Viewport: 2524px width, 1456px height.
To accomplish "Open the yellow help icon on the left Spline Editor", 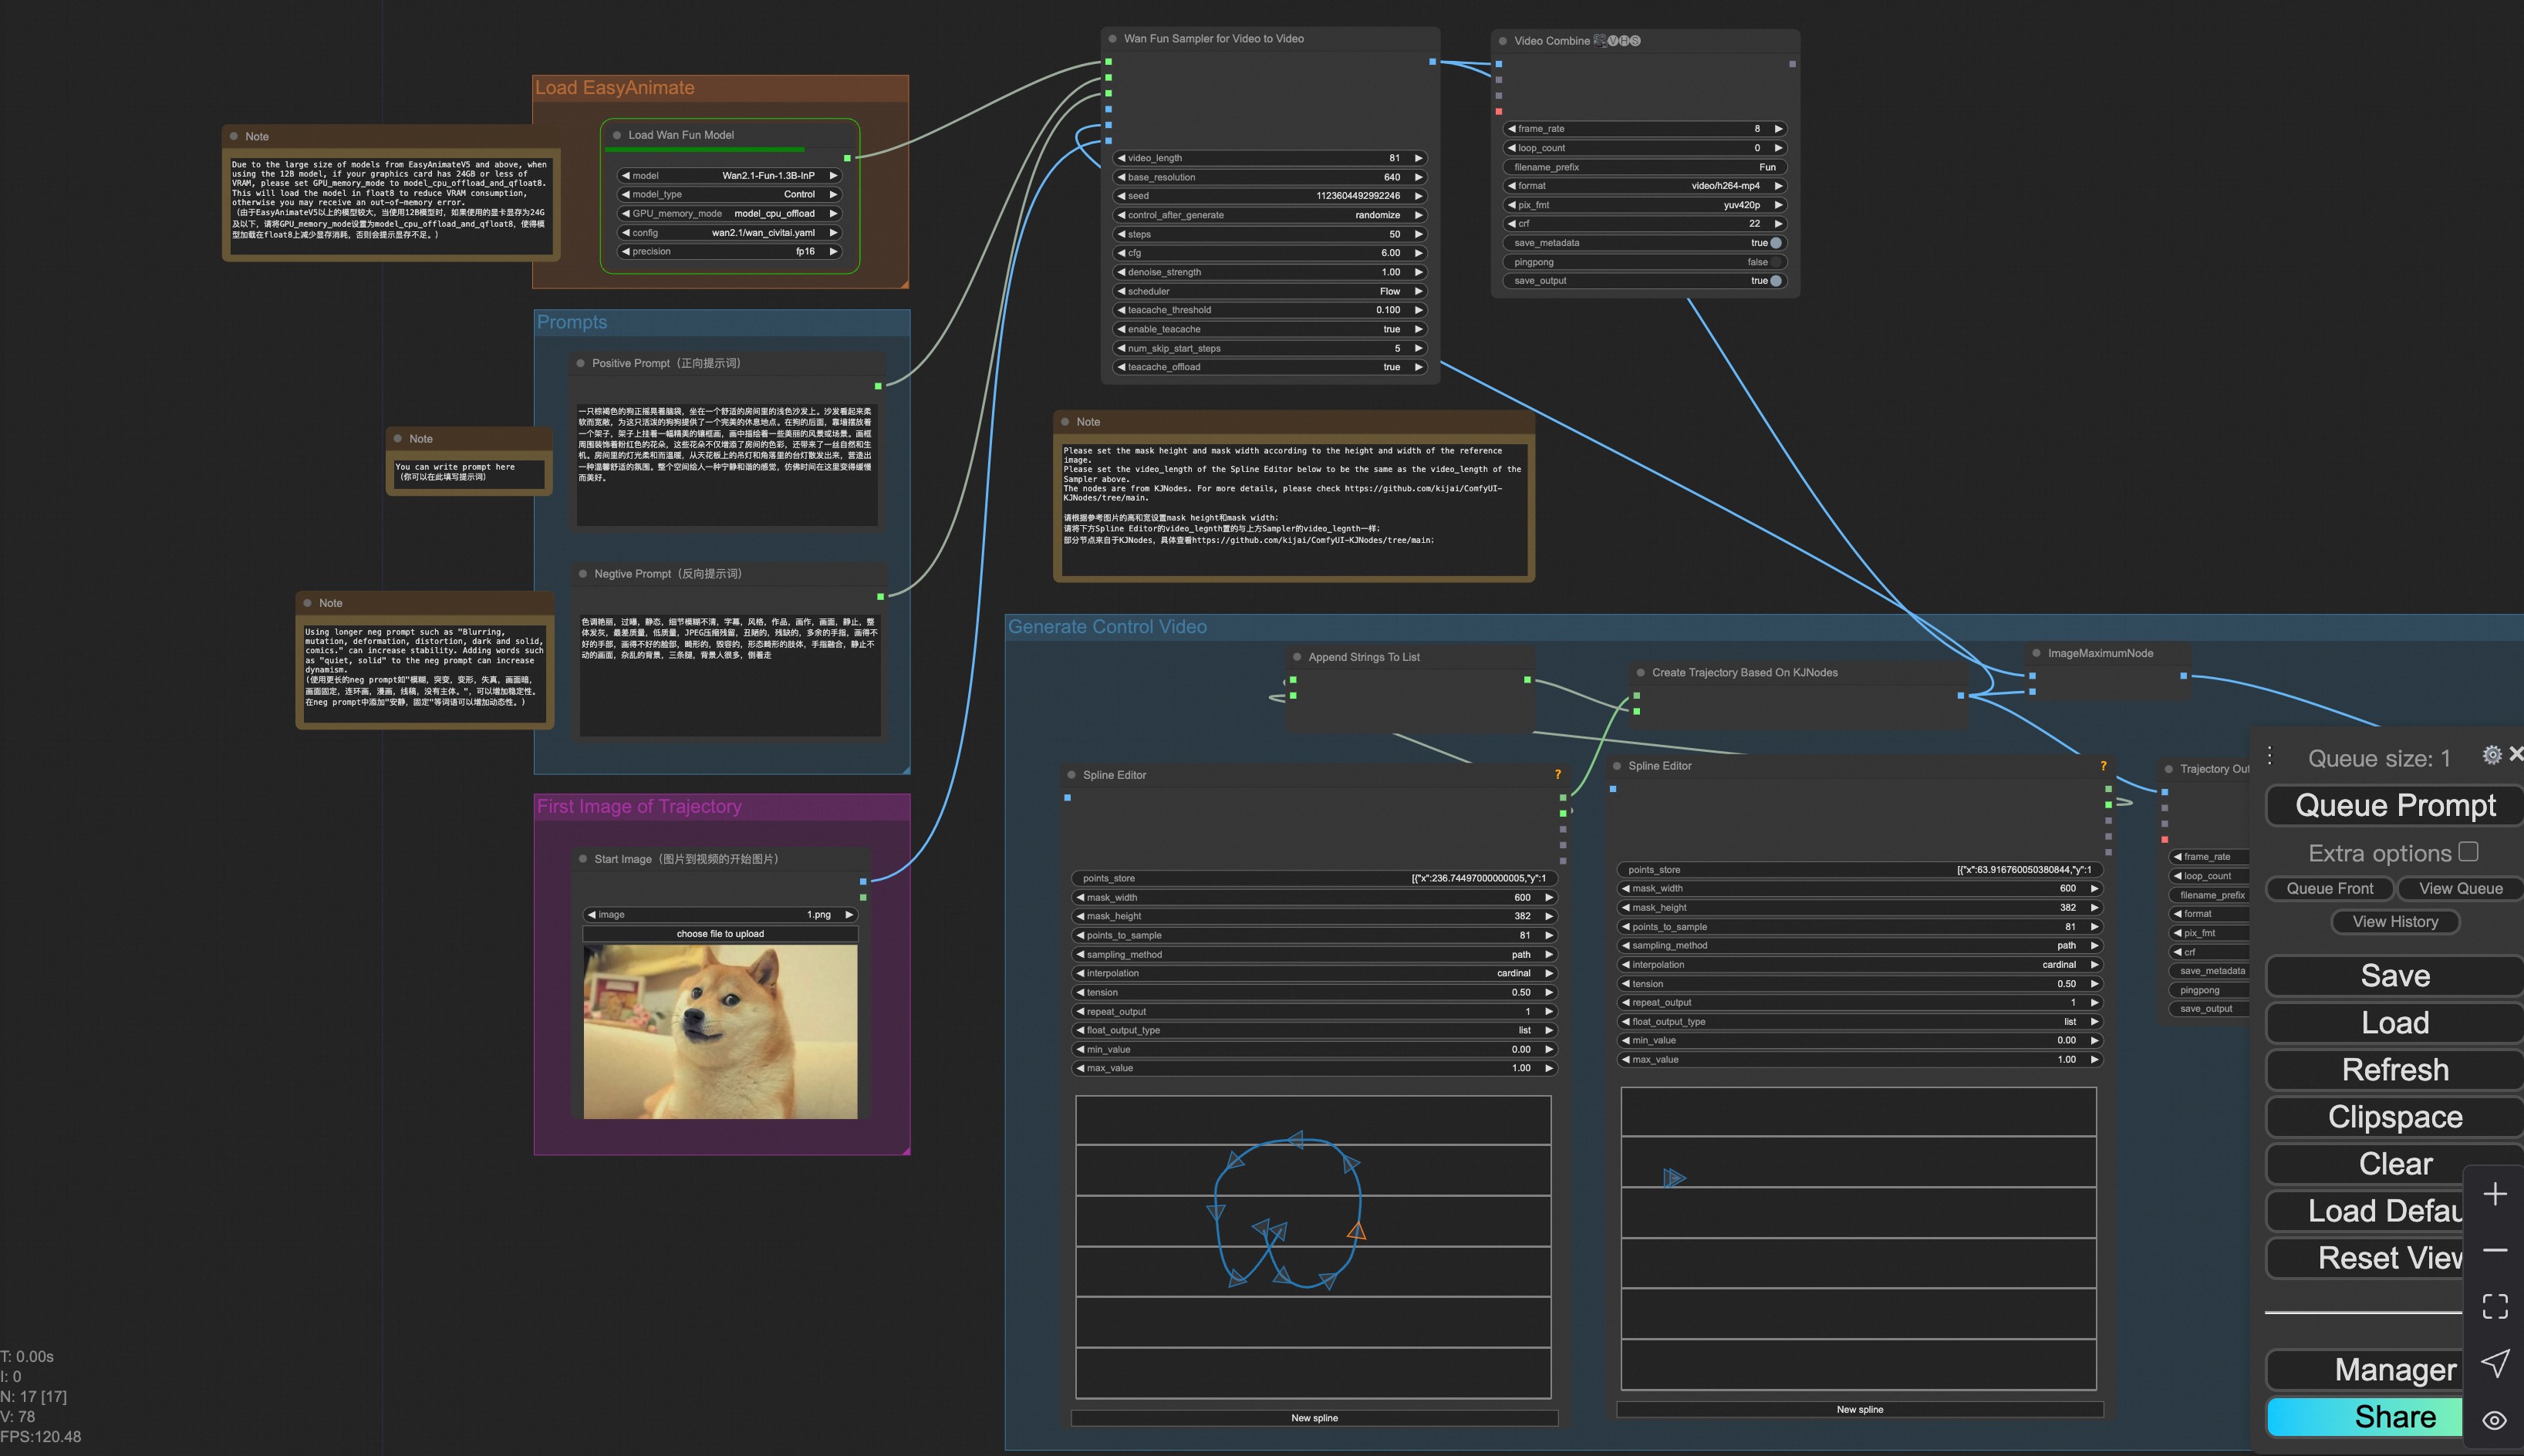I will (x=1557, y=775).
